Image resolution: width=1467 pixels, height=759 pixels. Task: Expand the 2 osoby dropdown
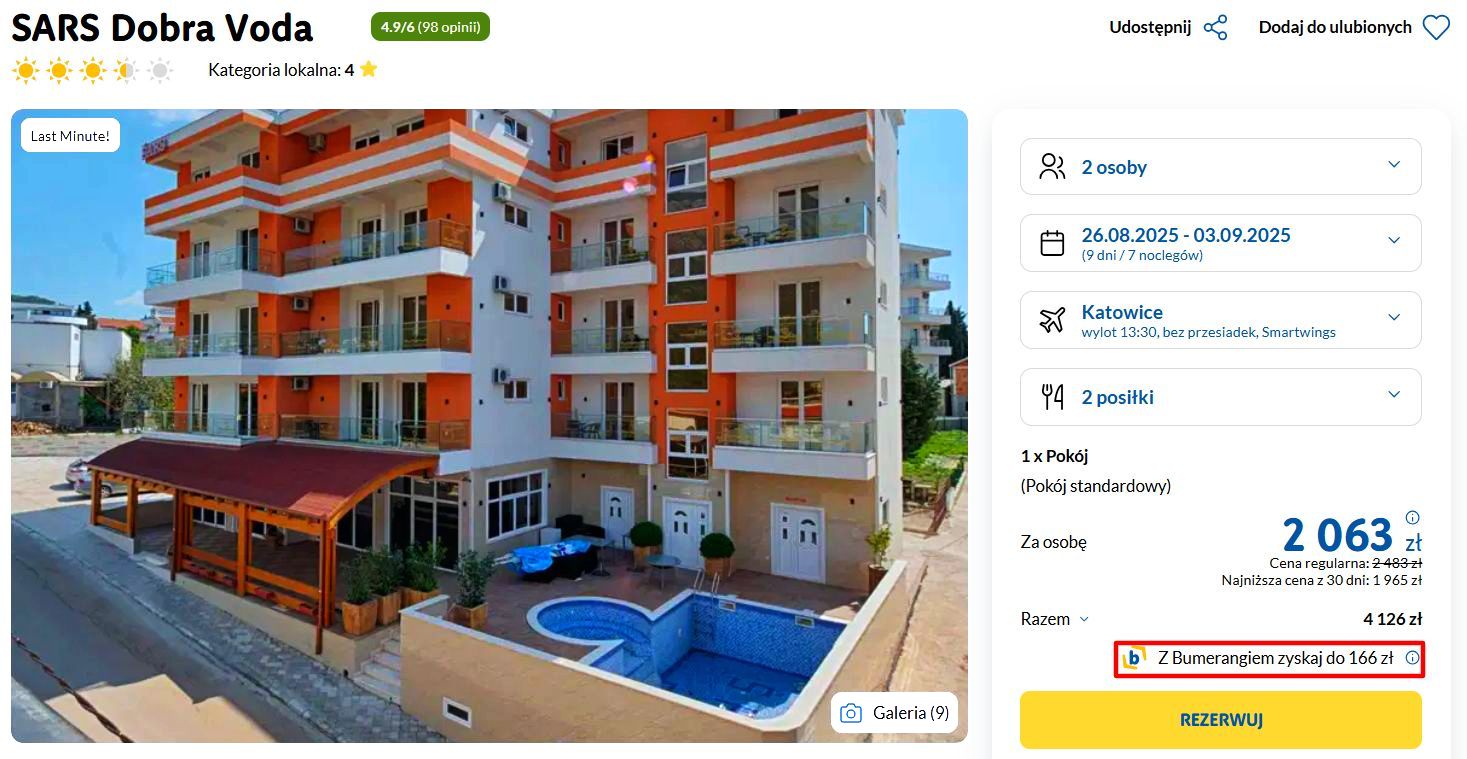[x=1220, y=167]
